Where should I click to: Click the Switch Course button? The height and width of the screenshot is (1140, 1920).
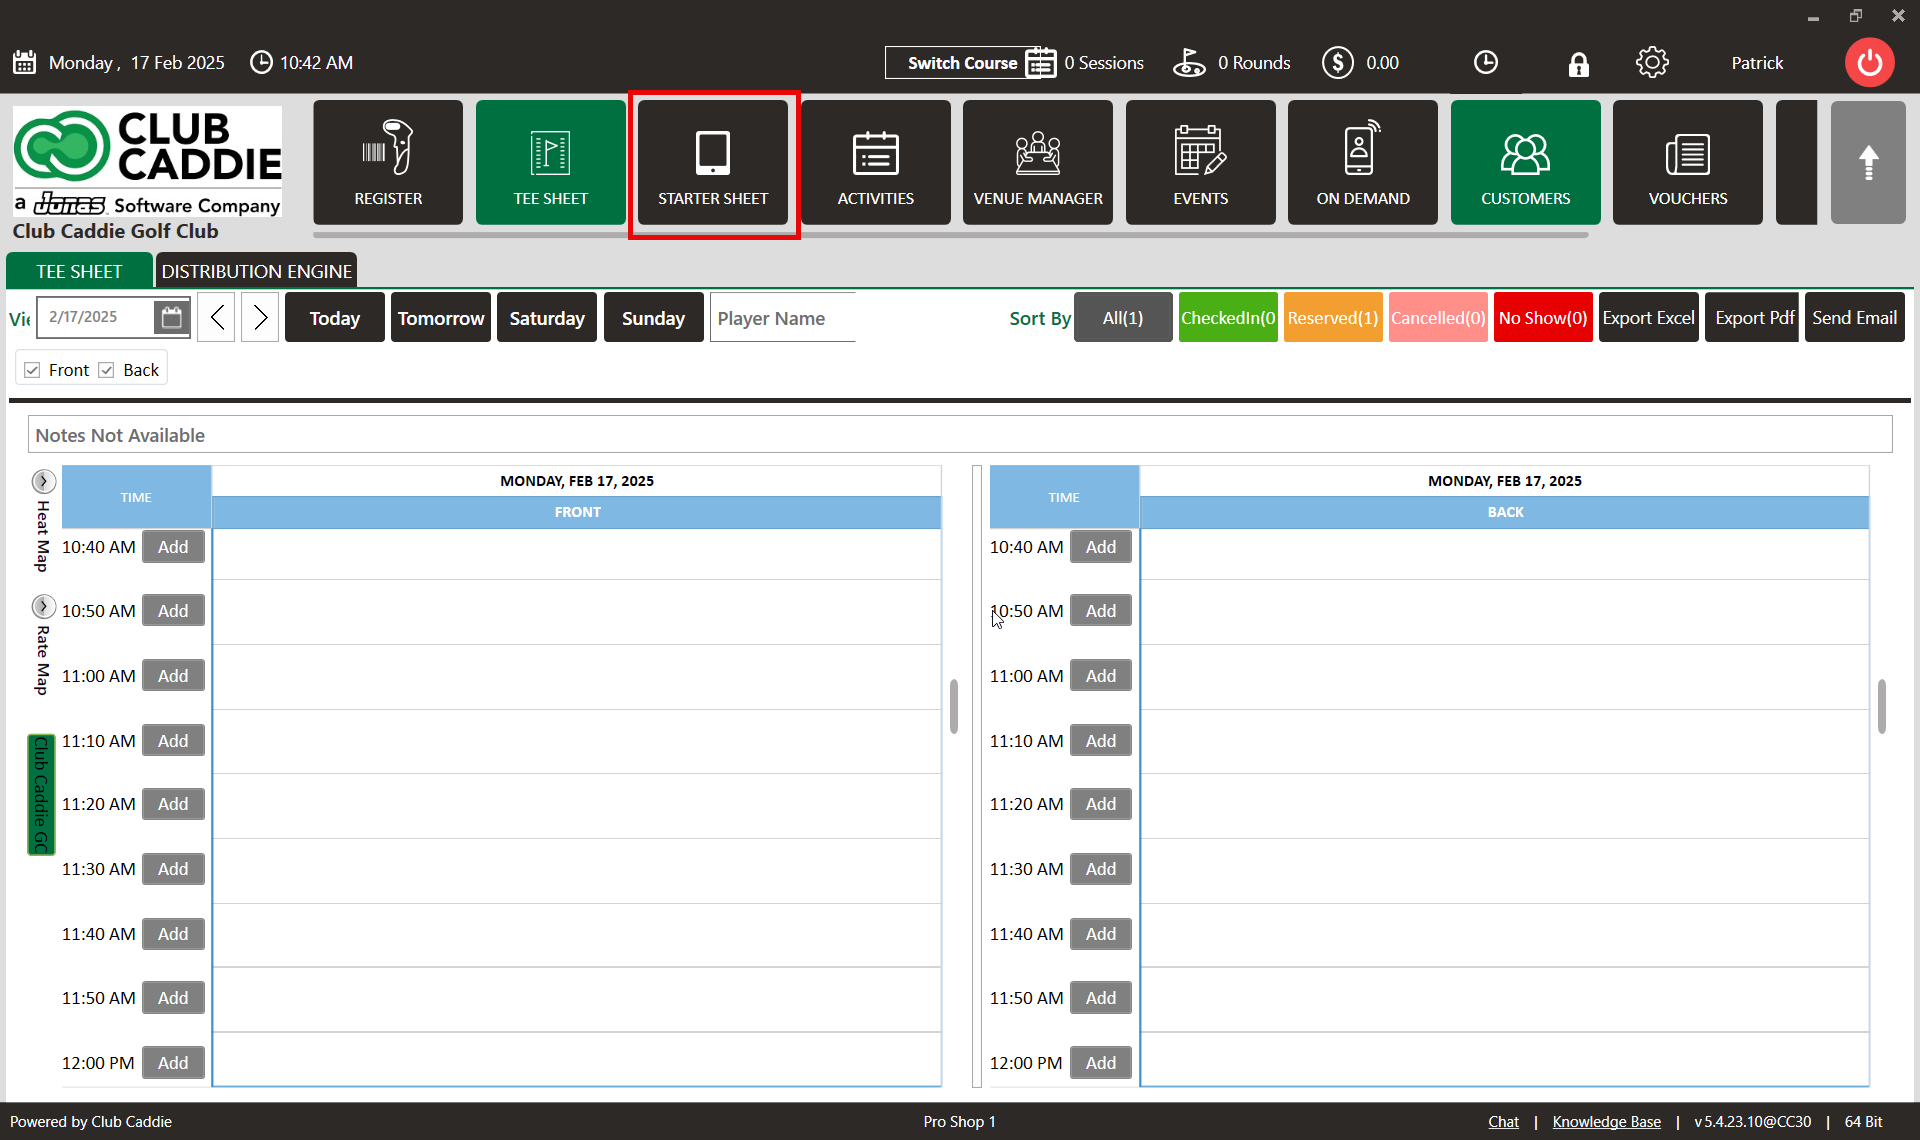click(962, 63)
